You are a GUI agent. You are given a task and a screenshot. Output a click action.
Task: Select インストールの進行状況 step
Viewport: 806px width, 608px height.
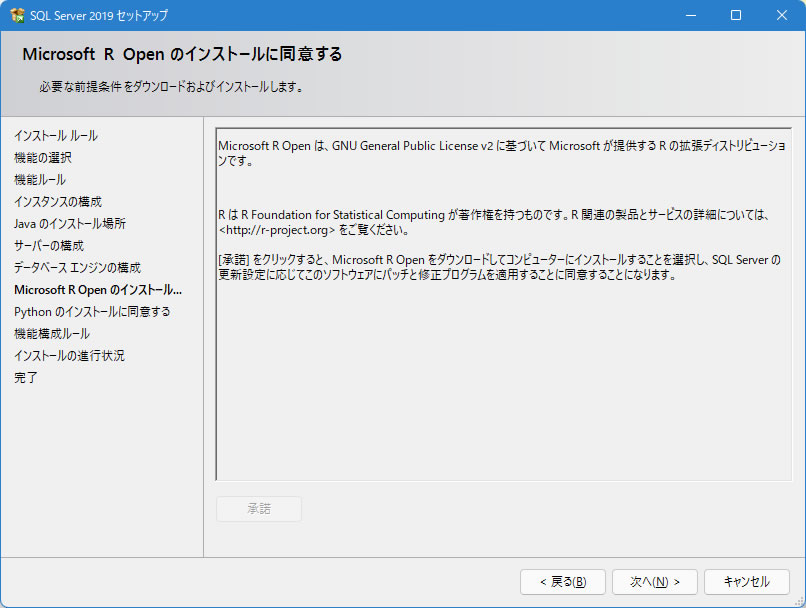[69, 355]
